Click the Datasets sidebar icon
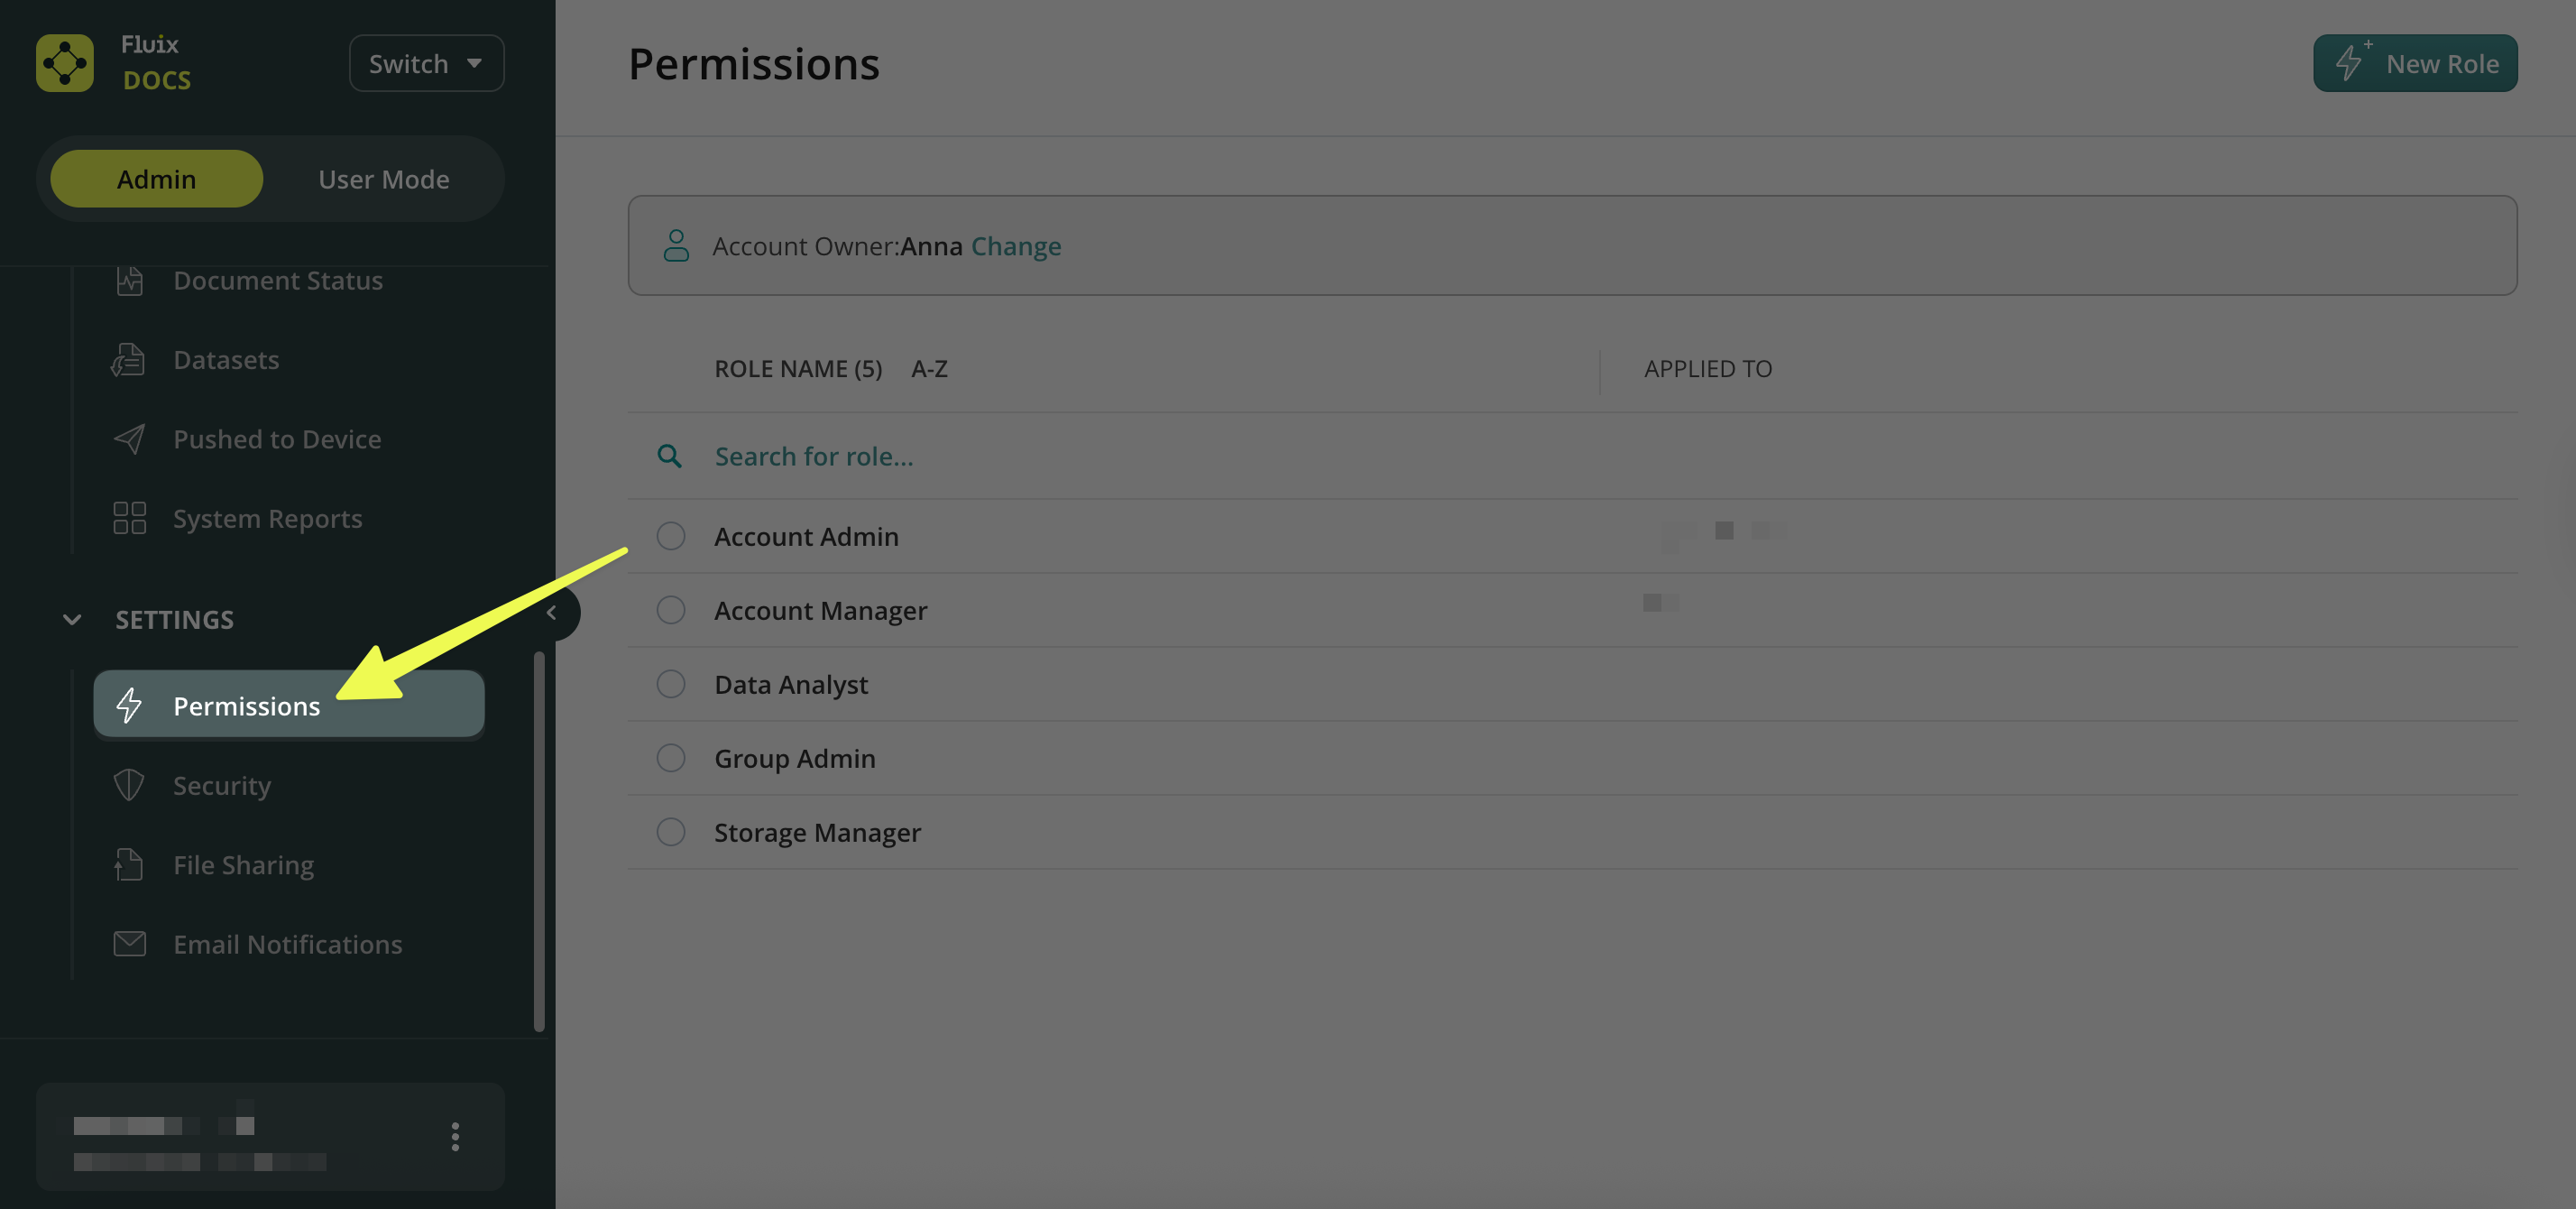2576x1209 pixels. [x=128, y=360]
